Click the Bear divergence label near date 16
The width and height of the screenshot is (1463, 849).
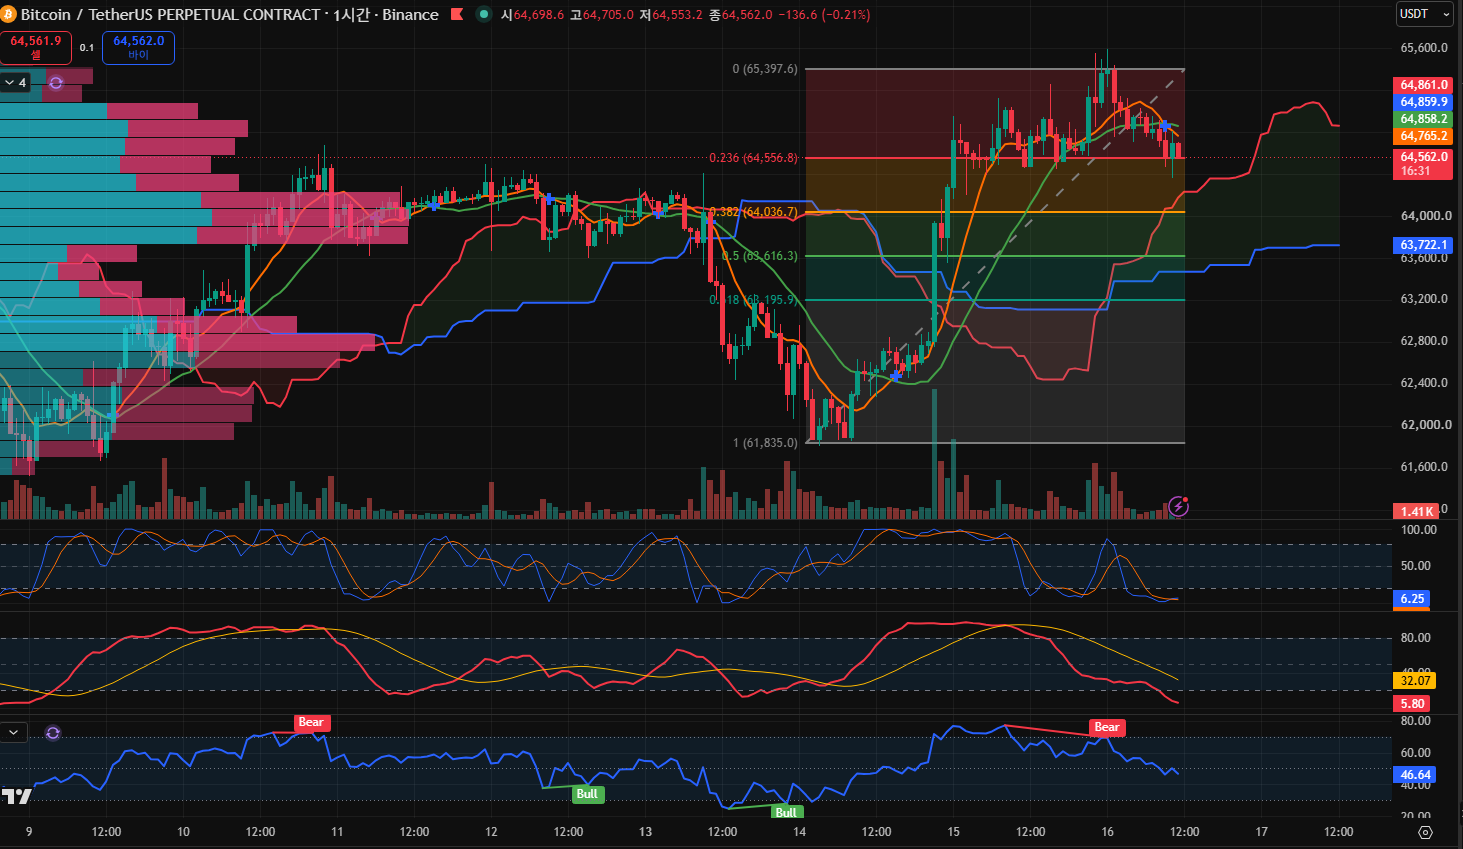(1107, 727)
